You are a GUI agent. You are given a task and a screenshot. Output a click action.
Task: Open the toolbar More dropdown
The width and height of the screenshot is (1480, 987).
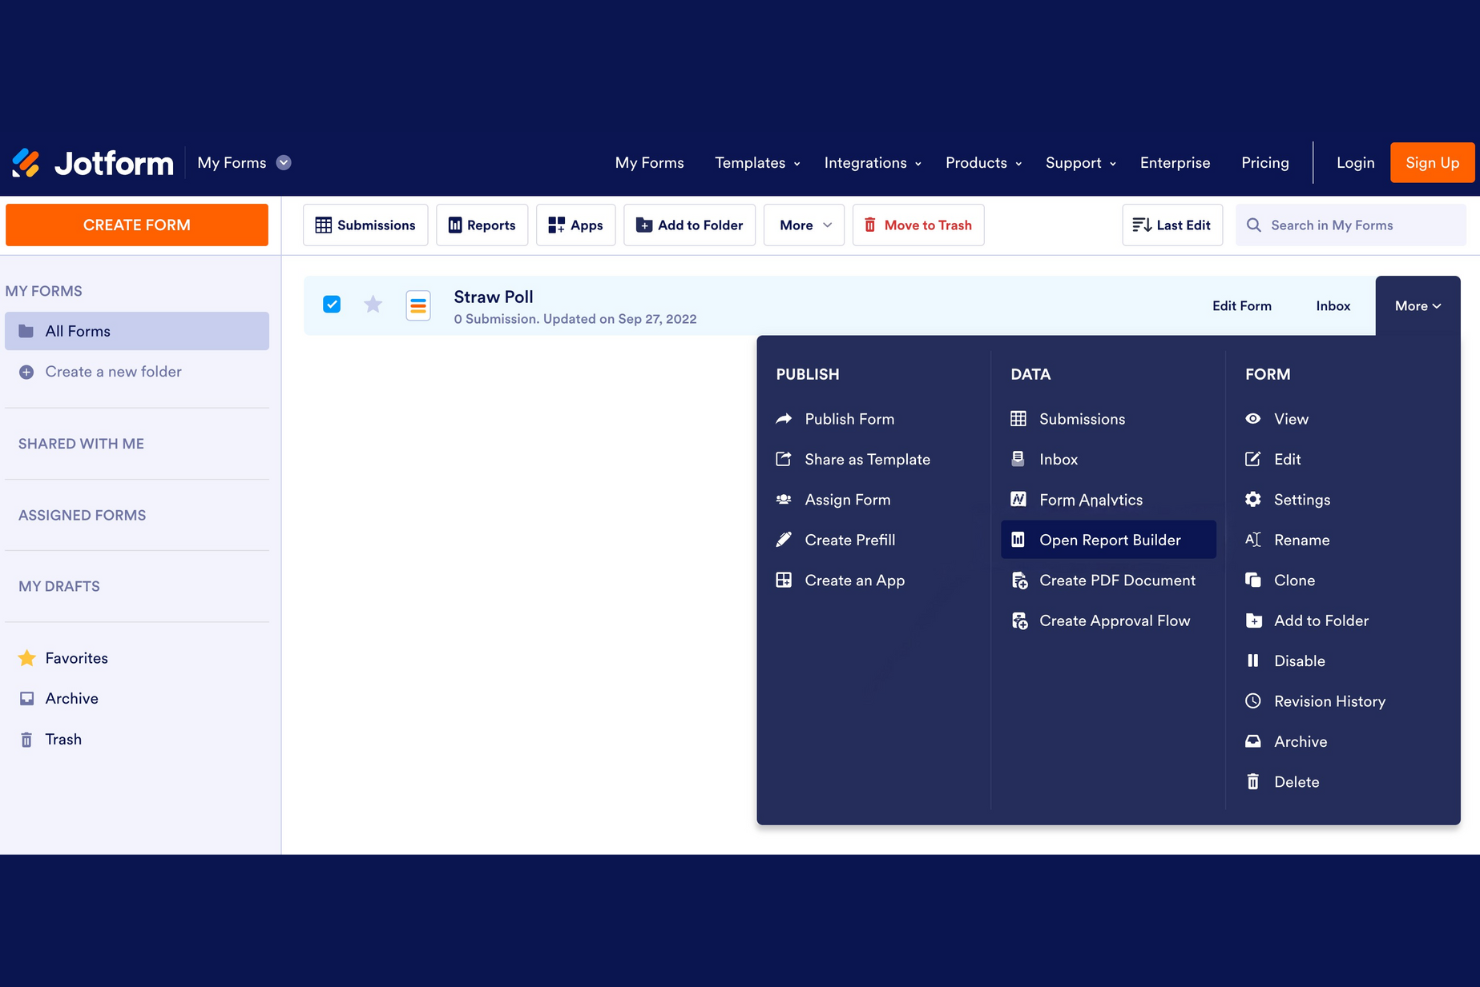click(x=804, y=225)
